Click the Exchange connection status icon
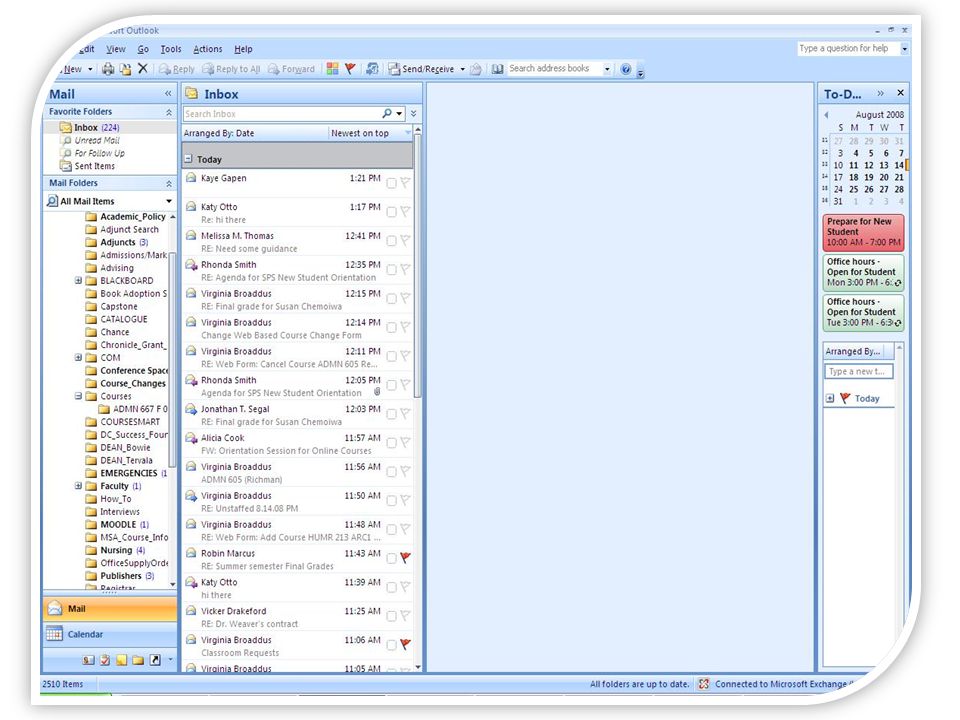This screenshot has width=960, height=720. (x=704, y=684)
